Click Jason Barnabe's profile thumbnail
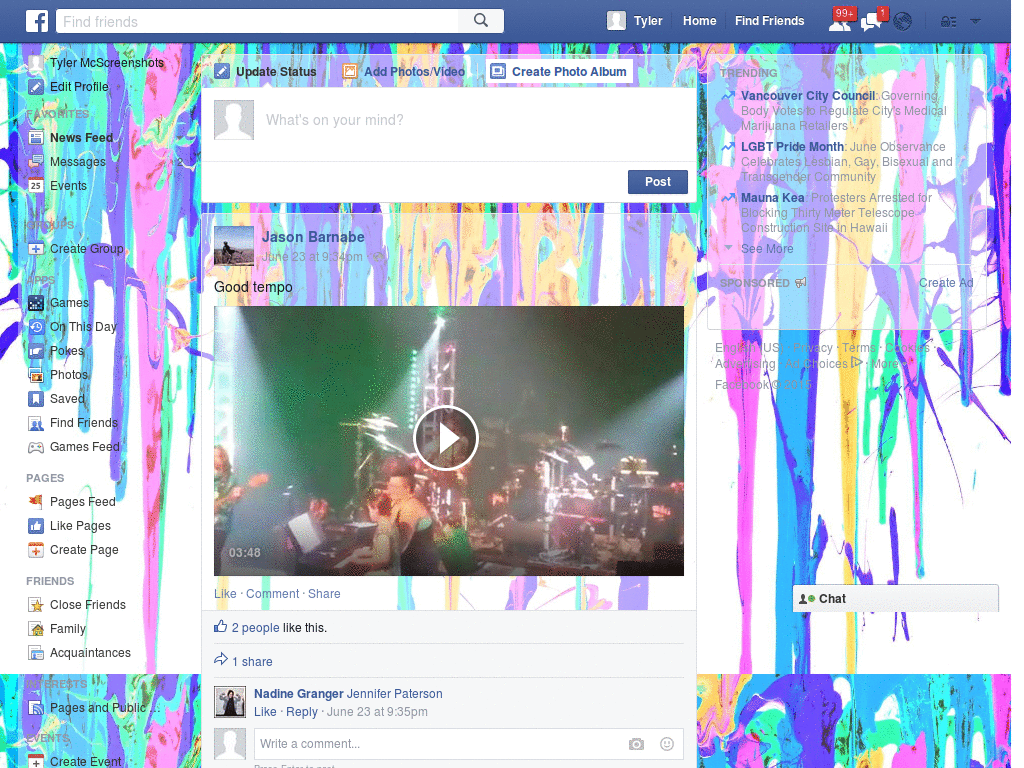Viewport: 1024px width, 768px height. pyautogui.click(x=234, y=246)
